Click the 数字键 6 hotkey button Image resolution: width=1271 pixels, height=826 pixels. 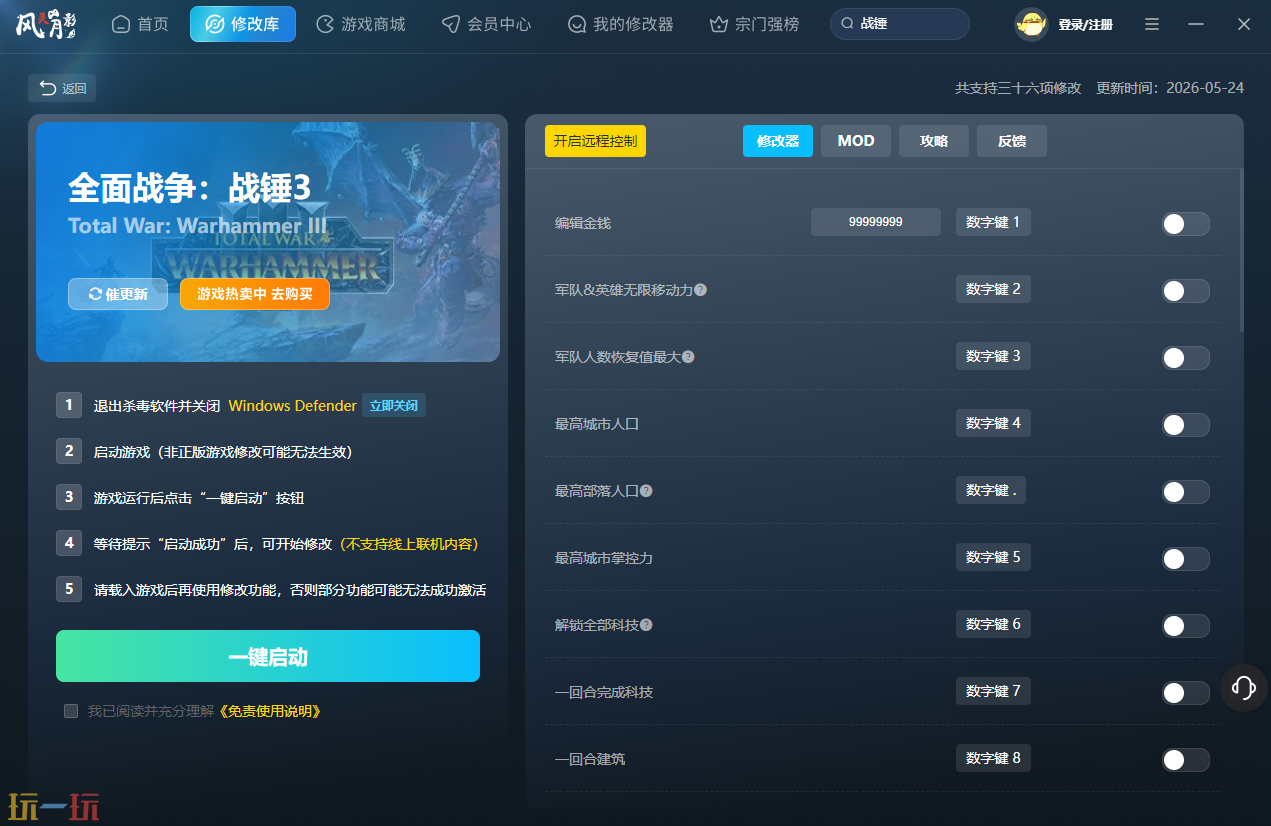coord(993,624)
